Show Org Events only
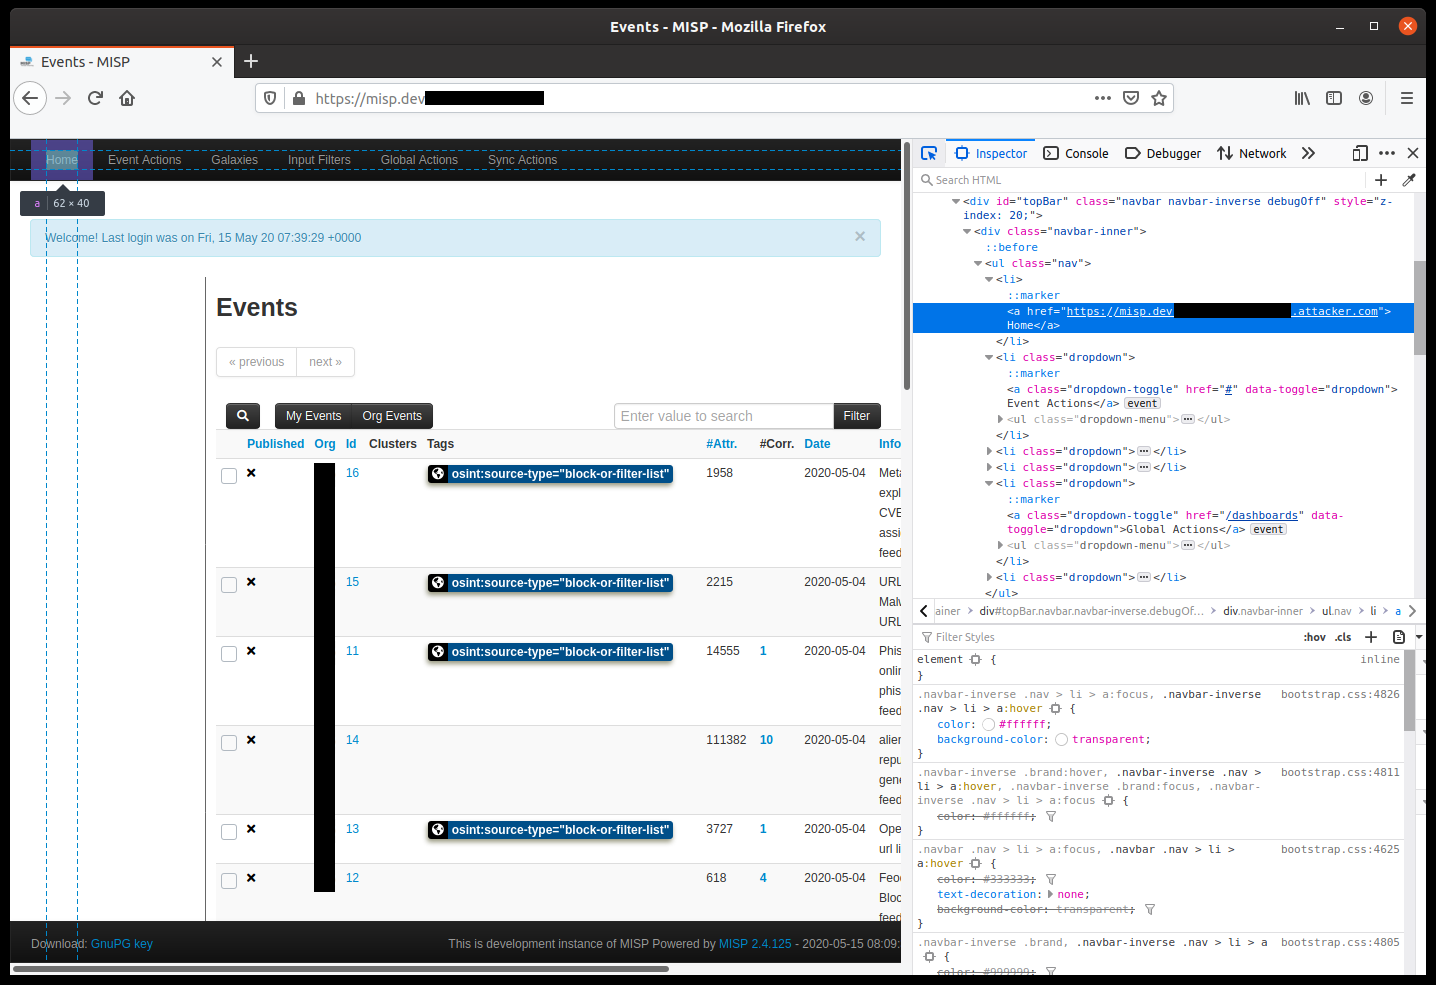This screenshot has height=985, width=1436. click(392, 416)
